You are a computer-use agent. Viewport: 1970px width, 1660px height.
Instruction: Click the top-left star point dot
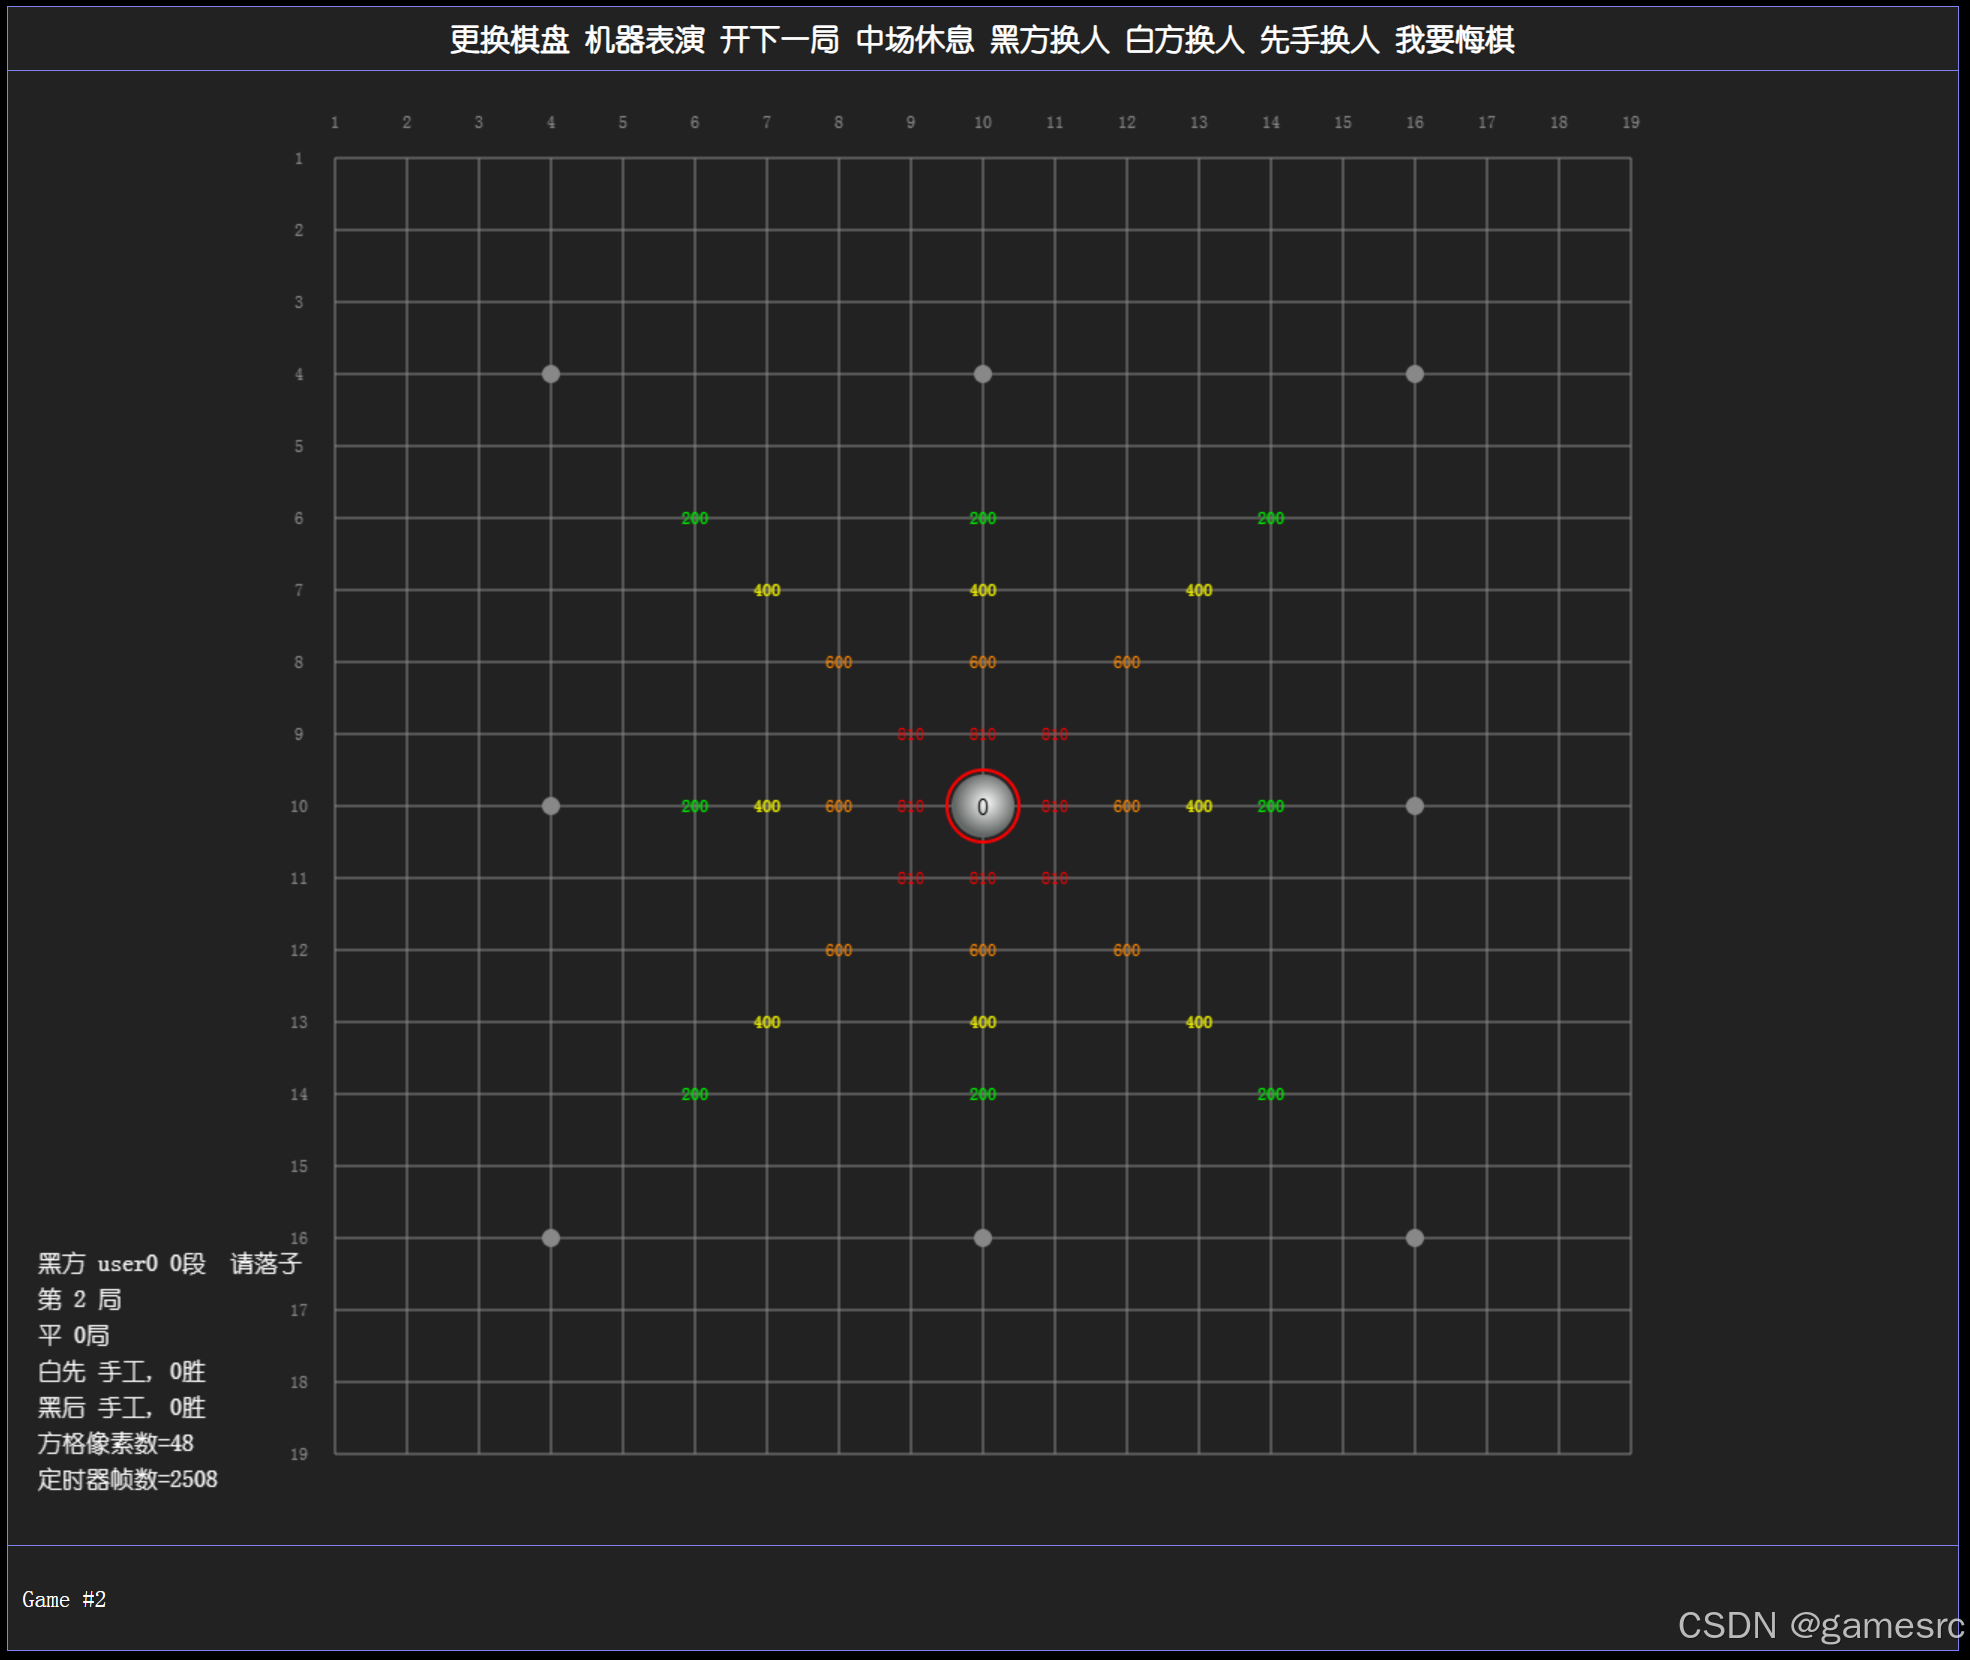pyautogui.click(x=551, y=374)
